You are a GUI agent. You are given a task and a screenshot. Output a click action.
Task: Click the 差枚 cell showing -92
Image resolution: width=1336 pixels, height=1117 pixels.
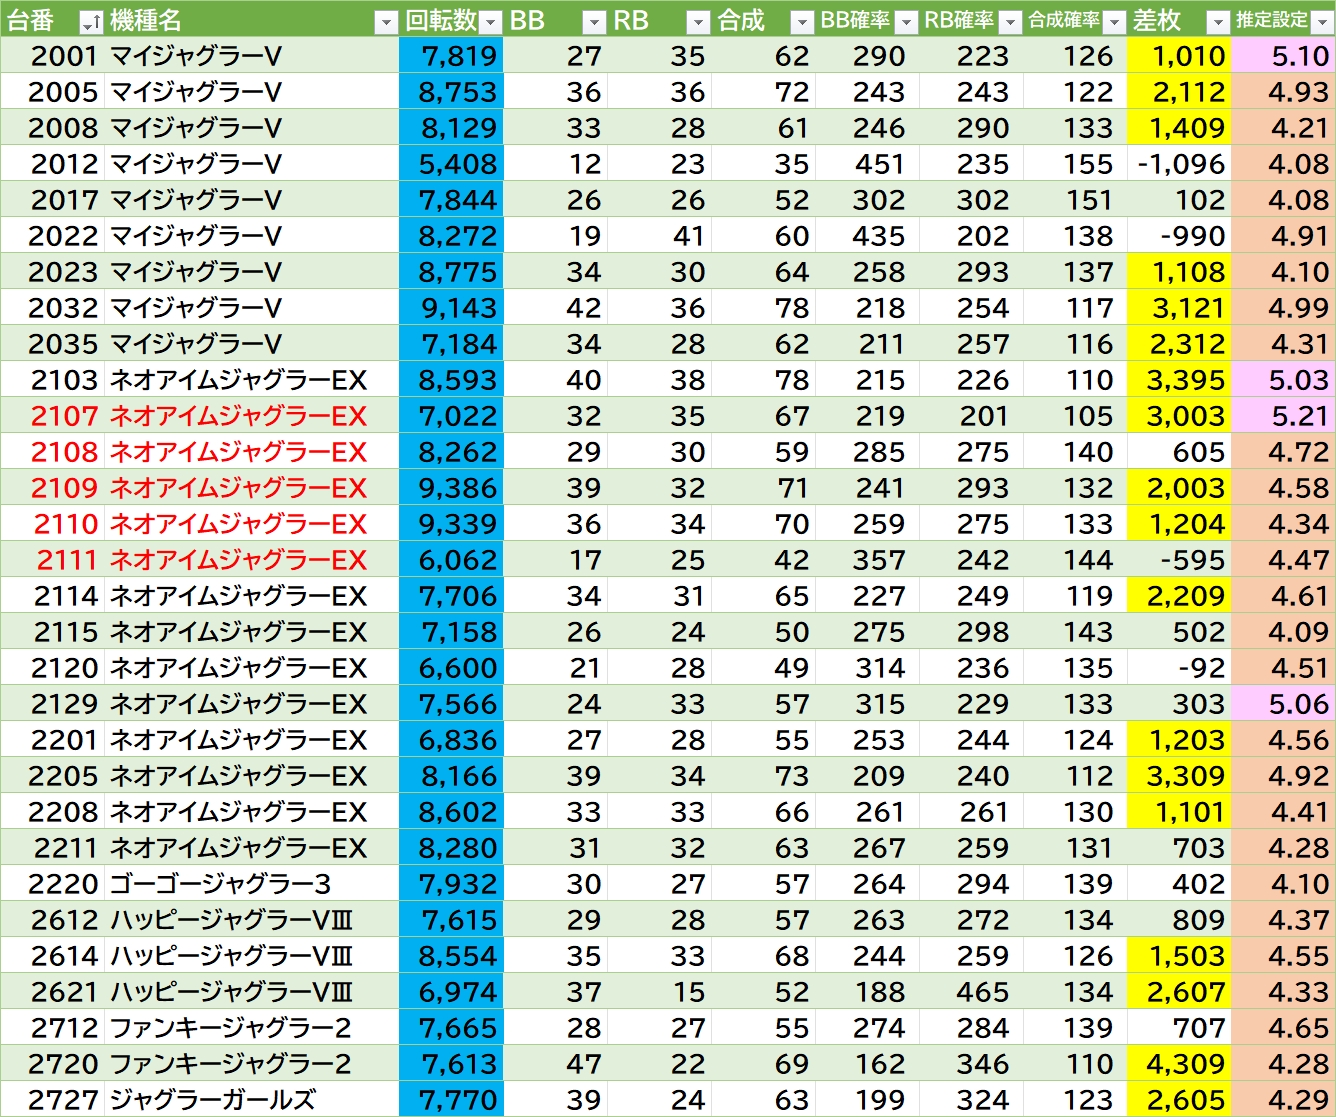[x=1179, y=668]
